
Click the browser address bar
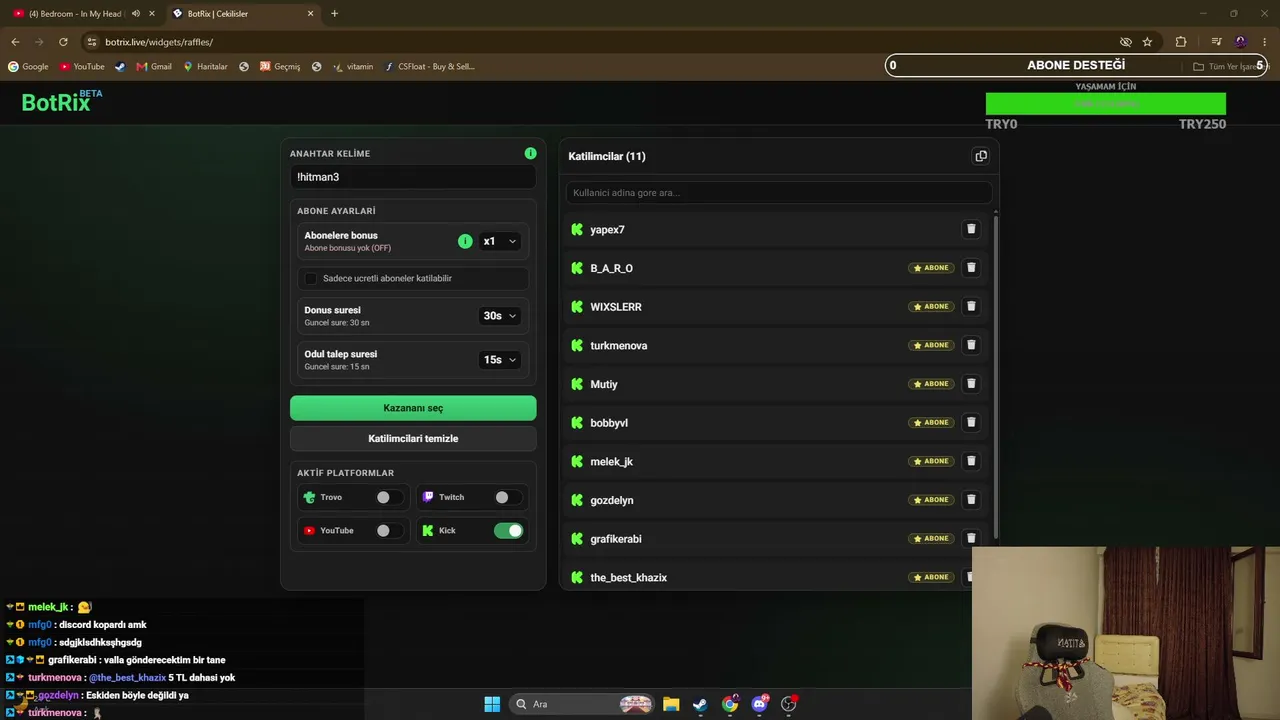[600, 42]
